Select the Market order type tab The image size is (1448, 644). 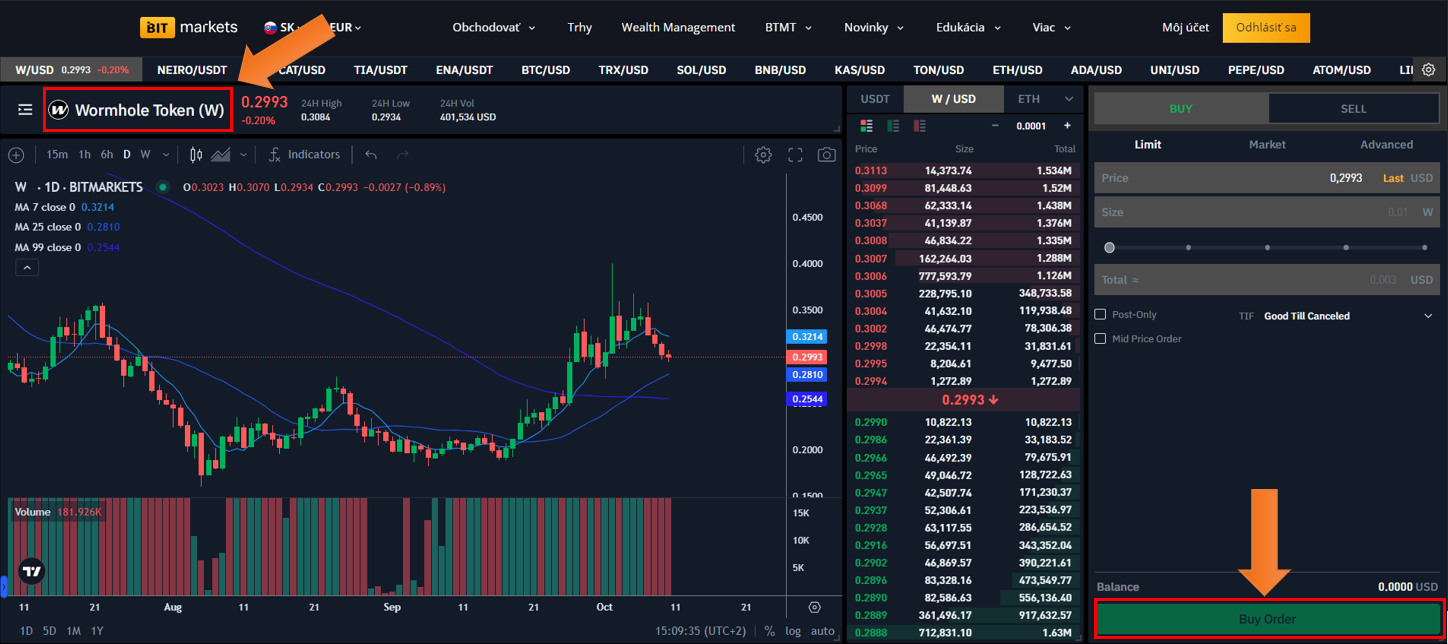[1267, 145]
